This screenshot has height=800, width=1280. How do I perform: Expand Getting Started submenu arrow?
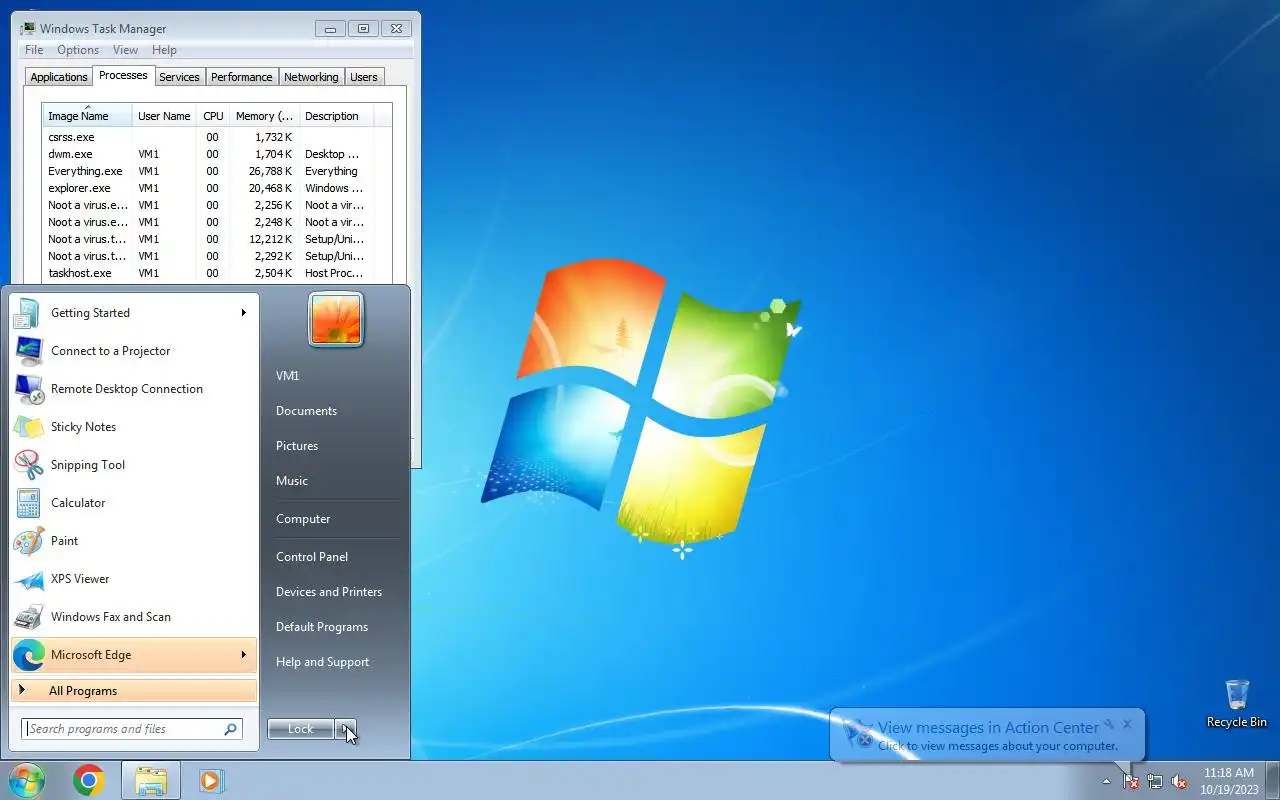tap(243, 313)
